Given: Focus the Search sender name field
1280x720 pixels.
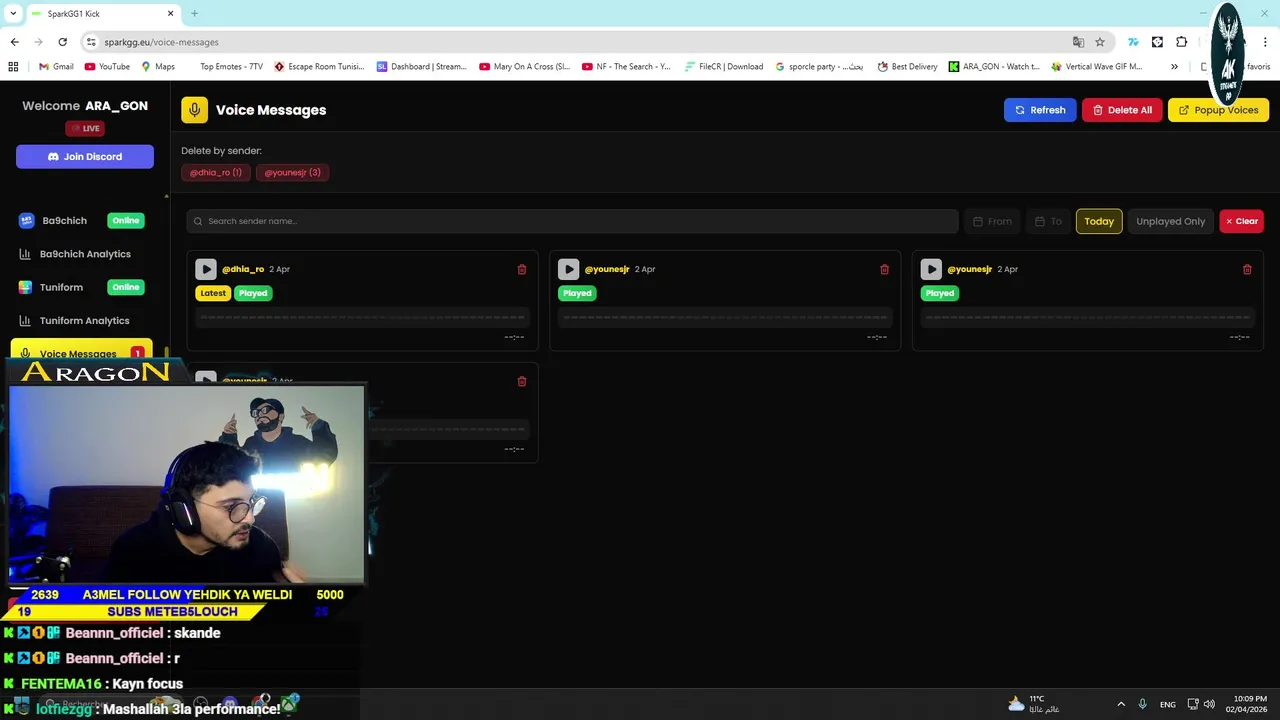Looking at the screenshot, I should tap(572, 221).
